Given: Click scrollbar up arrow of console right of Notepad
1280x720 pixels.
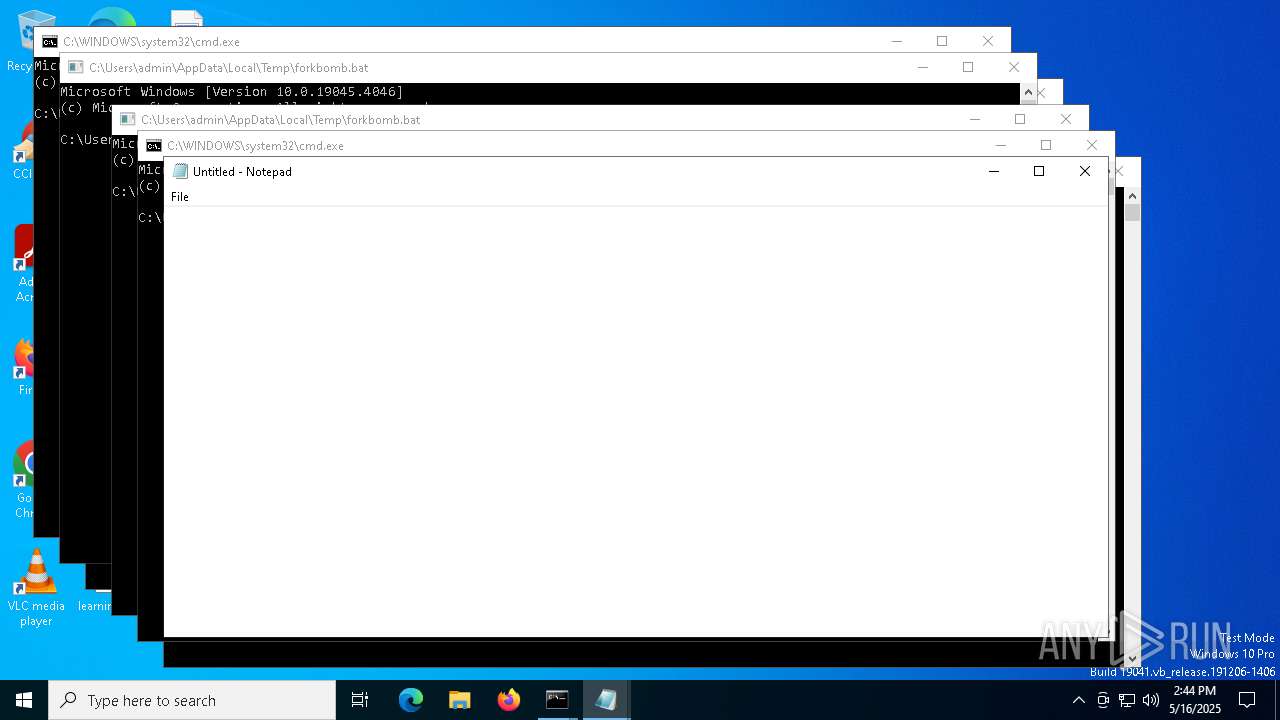Looking at the screenshot, I should [1132, 195].
